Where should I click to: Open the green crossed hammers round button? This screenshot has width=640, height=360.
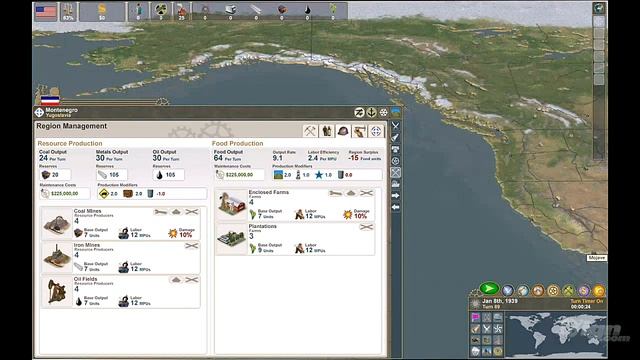coord(569,291)
